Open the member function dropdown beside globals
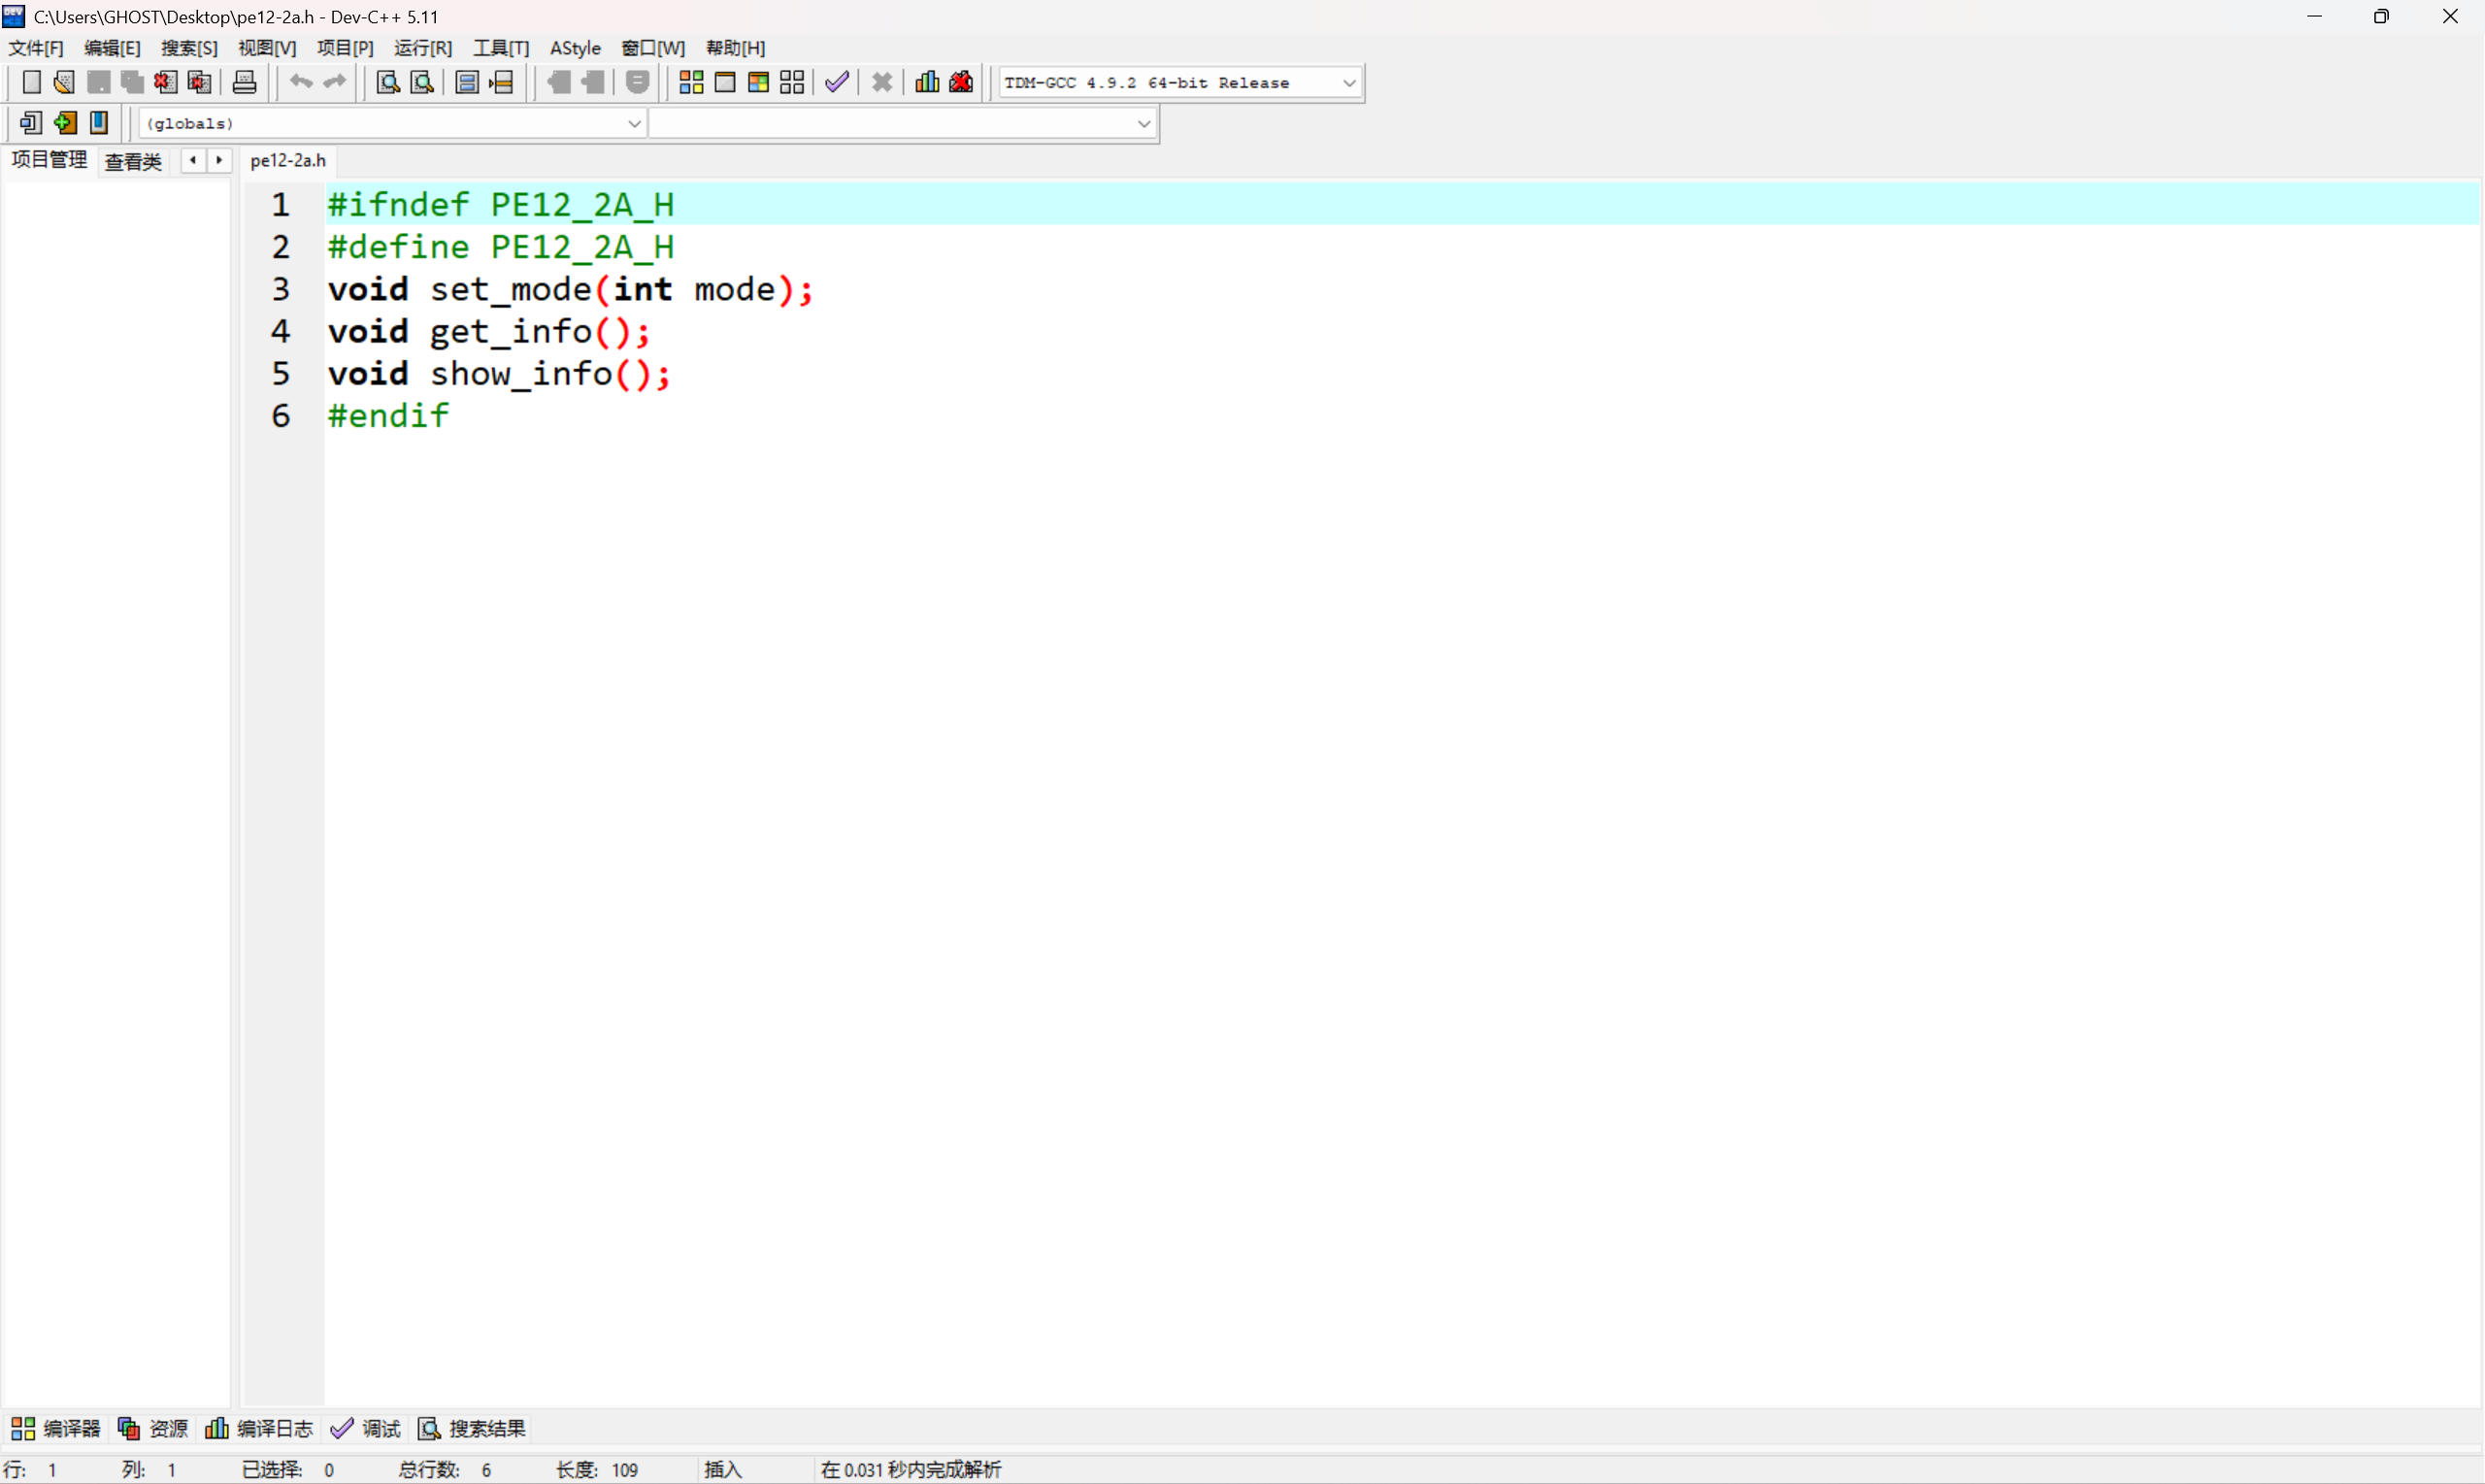 click(x=1143, y=123)
